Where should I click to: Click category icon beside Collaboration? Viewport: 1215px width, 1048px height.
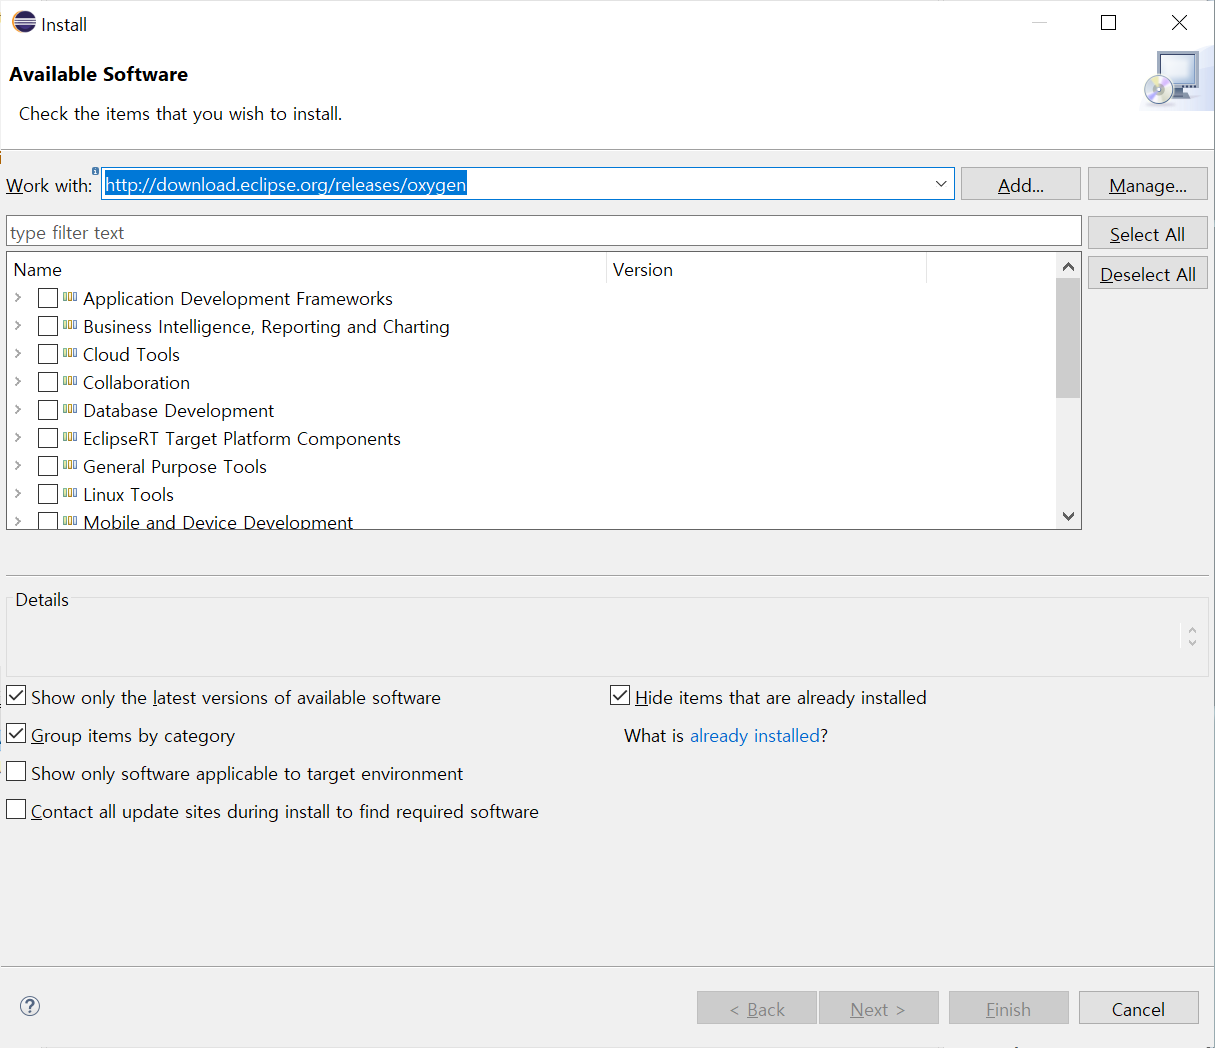coord(70,381)
